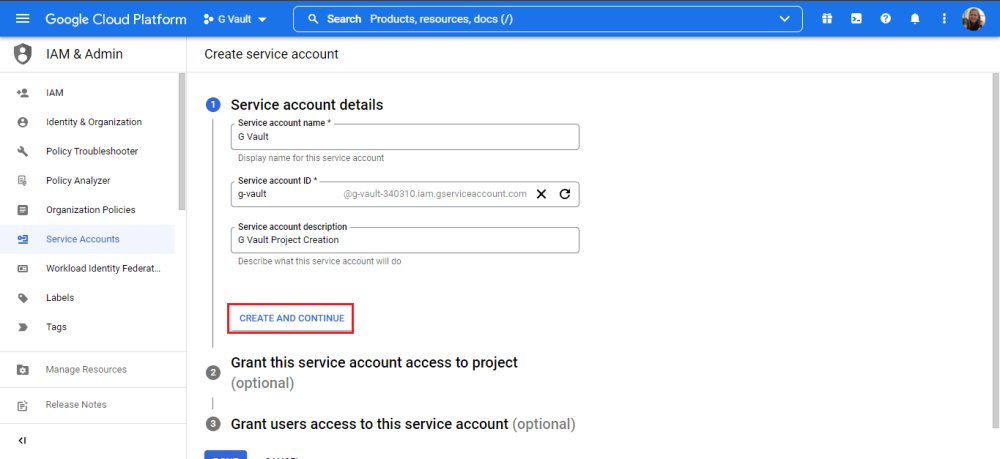Open the help question mark icon
1000x459 pixels.
885,19
